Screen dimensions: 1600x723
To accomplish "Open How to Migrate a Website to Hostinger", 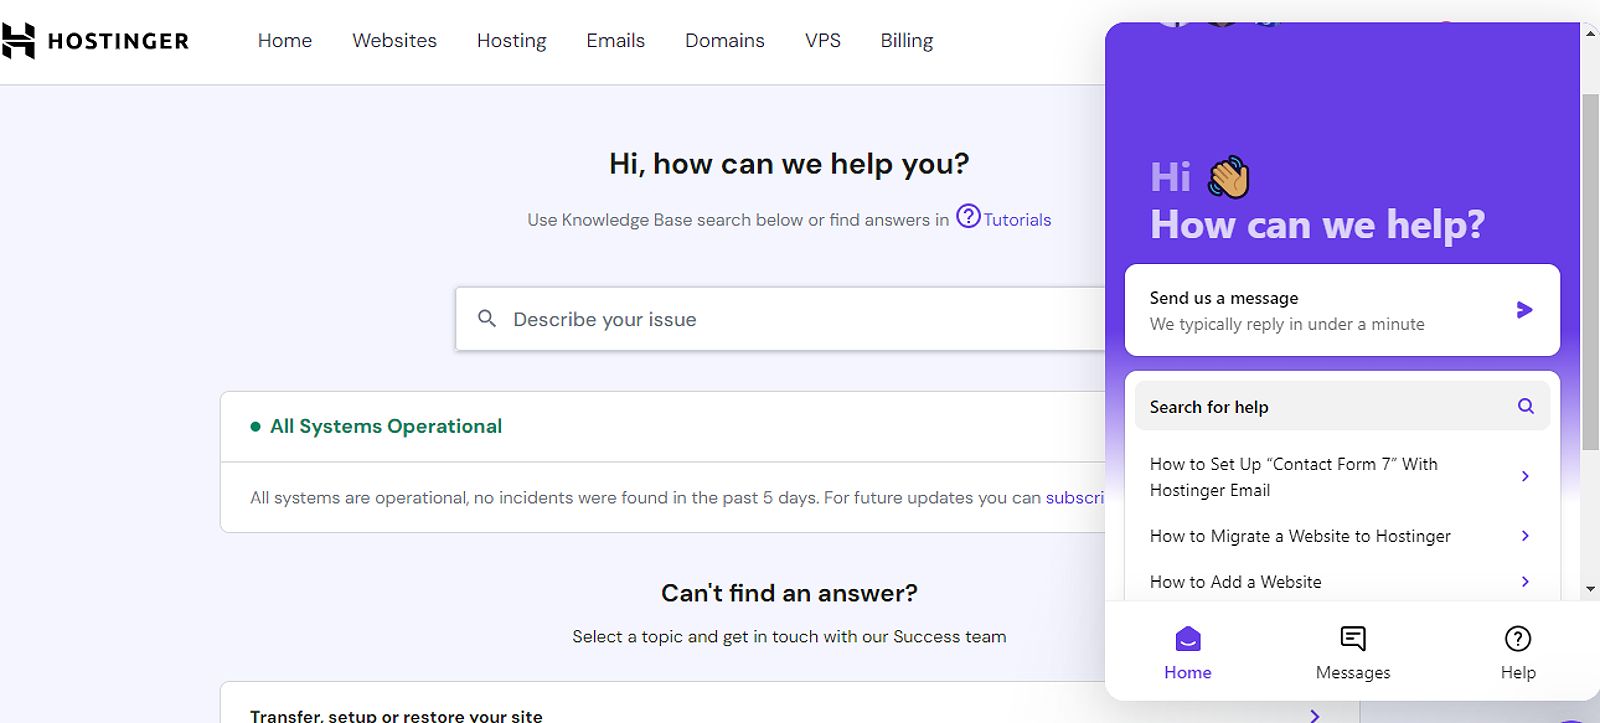I will coord(1342,536).
